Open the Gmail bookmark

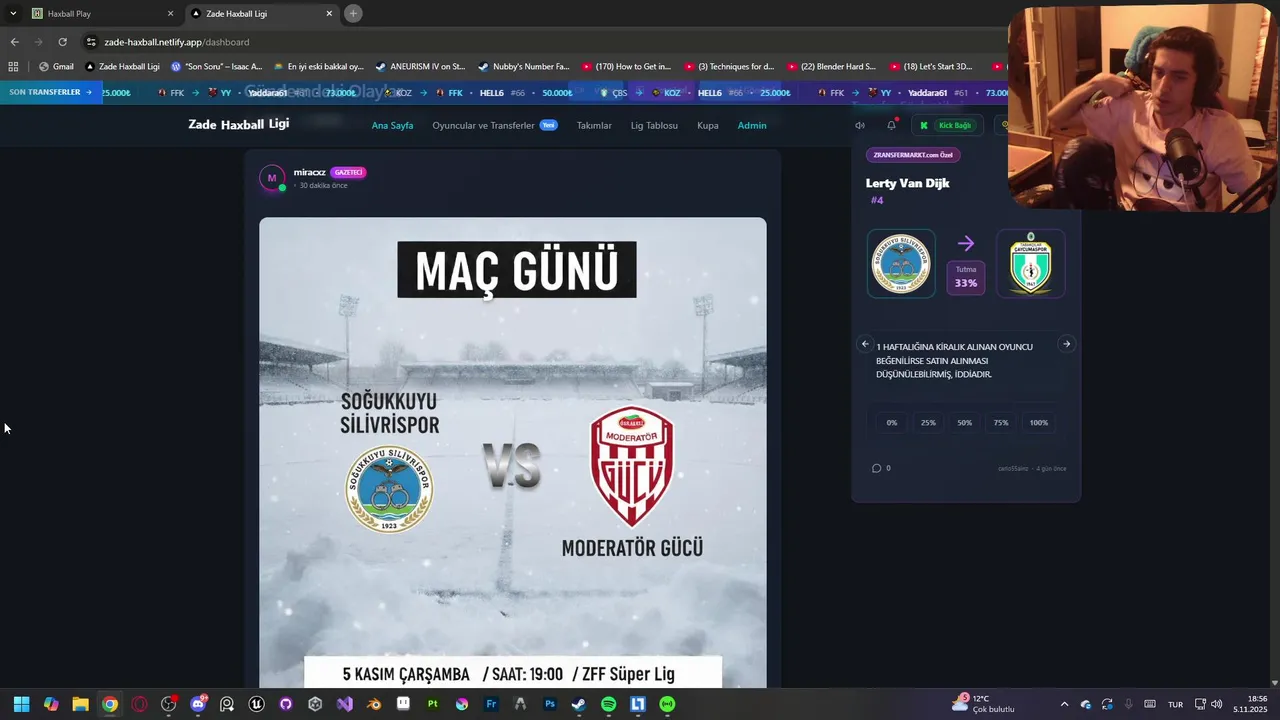(56, 67)
